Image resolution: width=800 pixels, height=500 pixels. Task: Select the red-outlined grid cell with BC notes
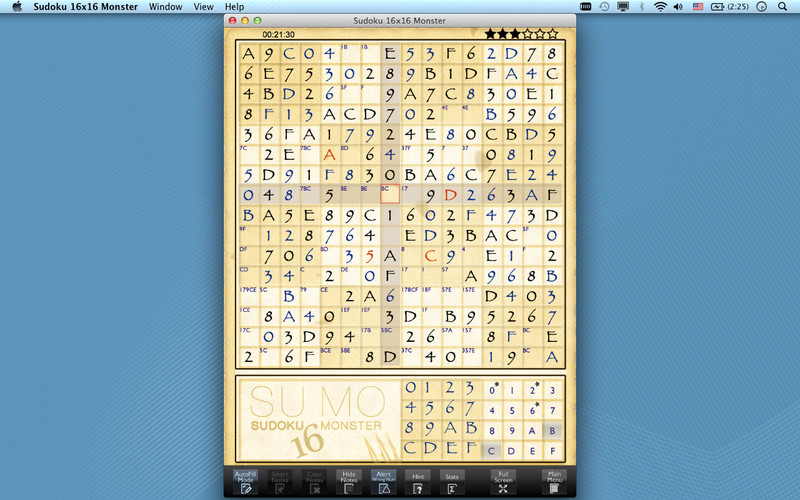(x=390, y=194)
